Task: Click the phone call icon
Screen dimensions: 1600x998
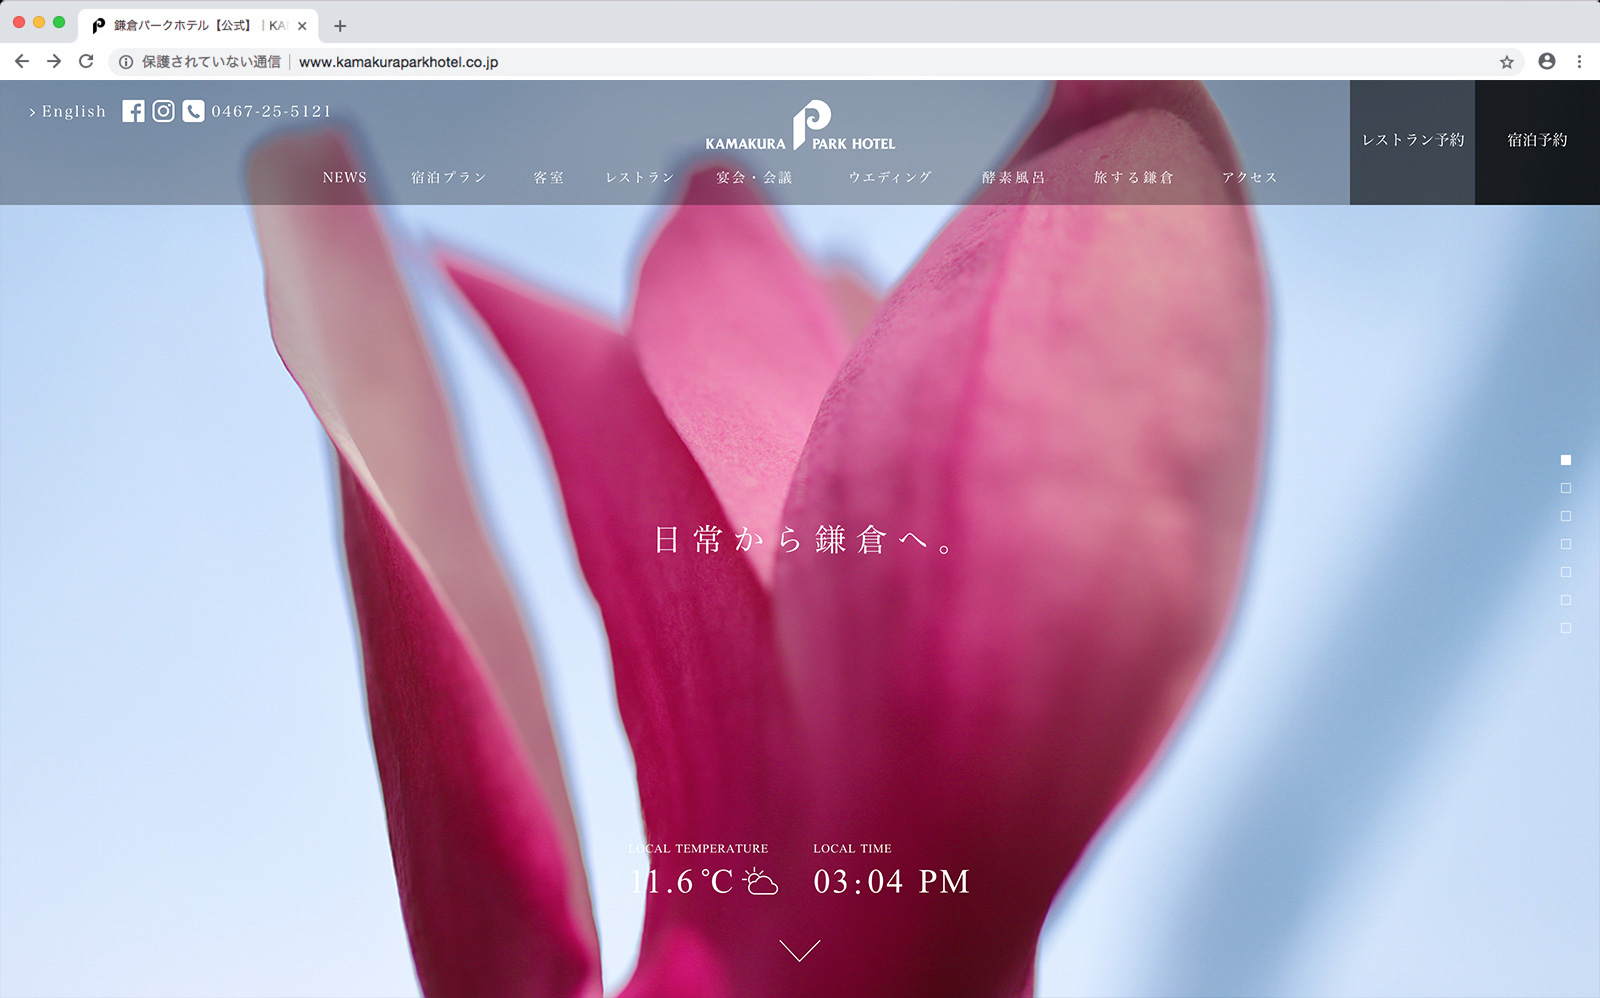Action: coord(193,111)
